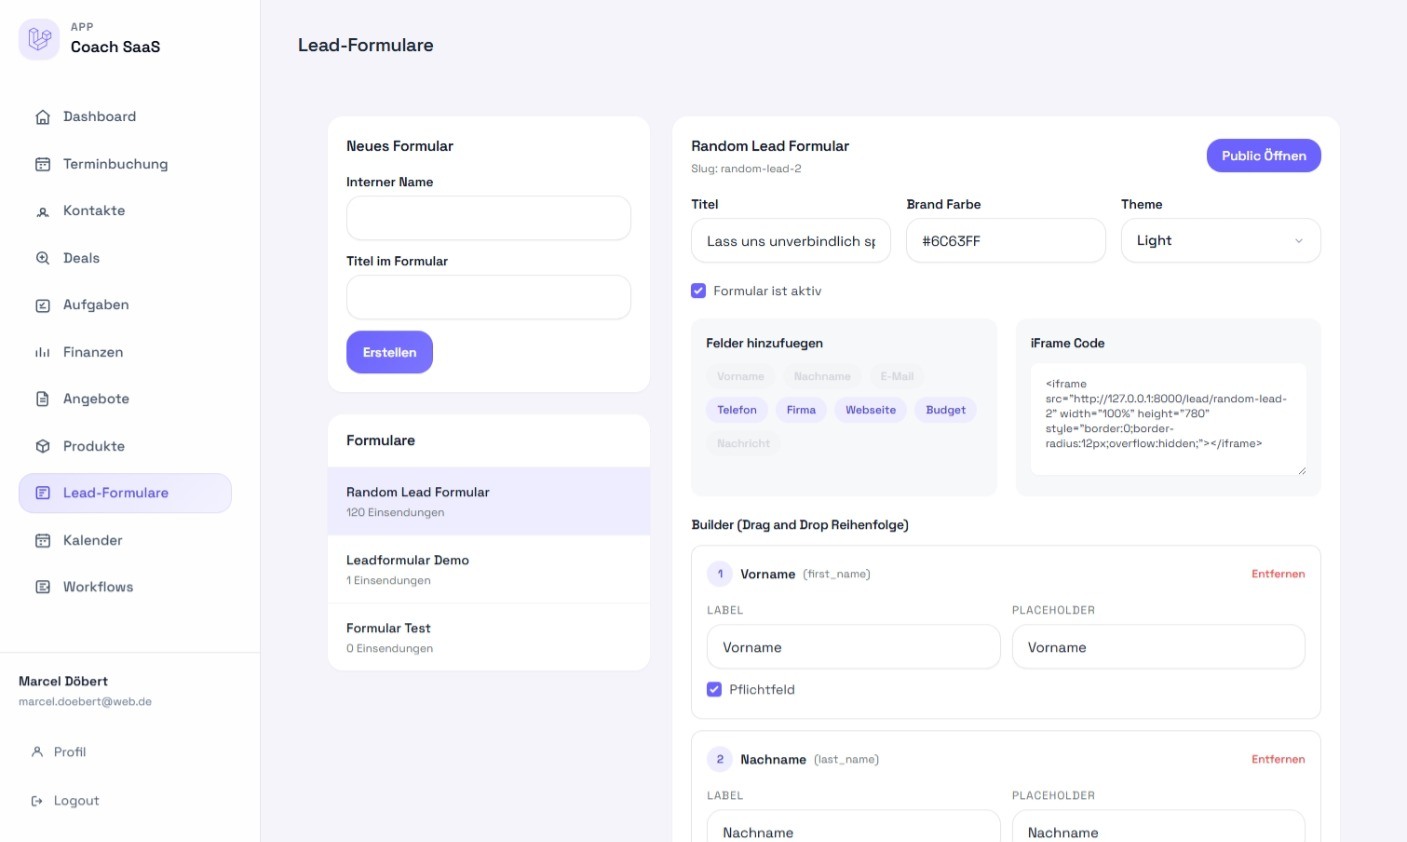The width and height of the screenshot is (1407, 842).
Task: Open Aufgaben in the sidebar
Action: click(x=125, y=305)
